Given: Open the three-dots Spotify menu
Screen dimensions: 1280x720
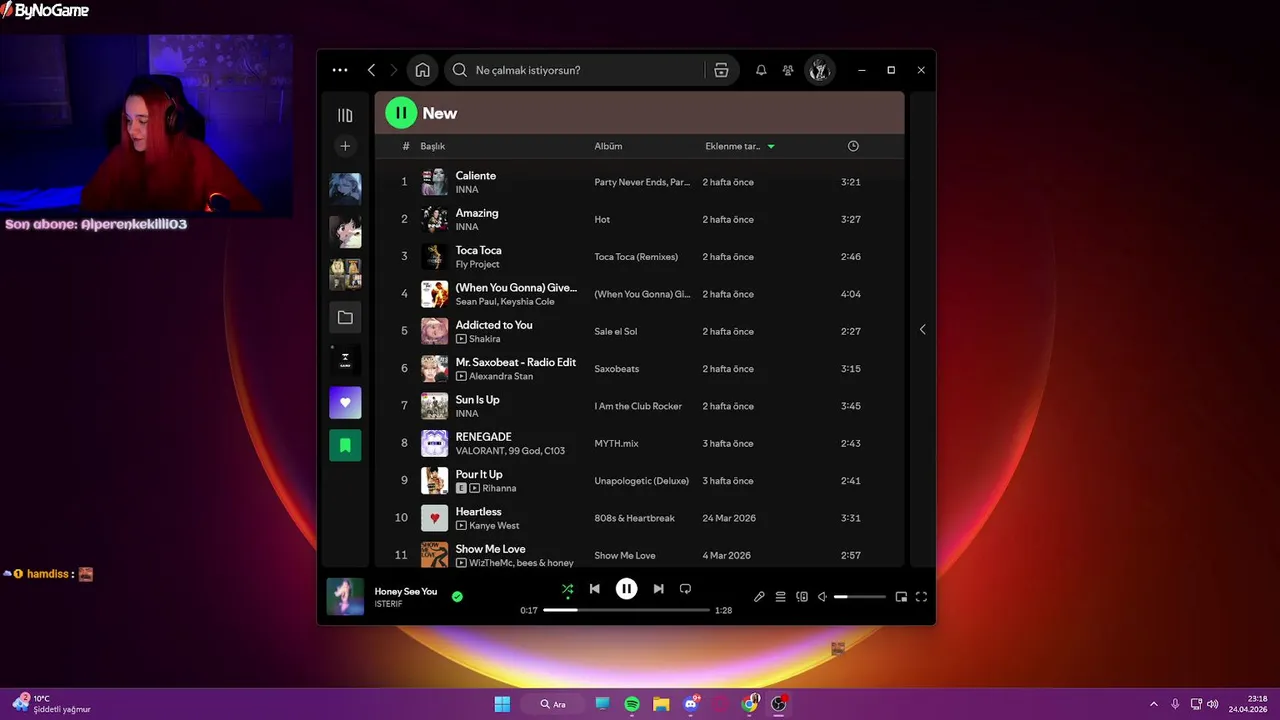Looking at the screenshot, I should click(x=340, y=70).
